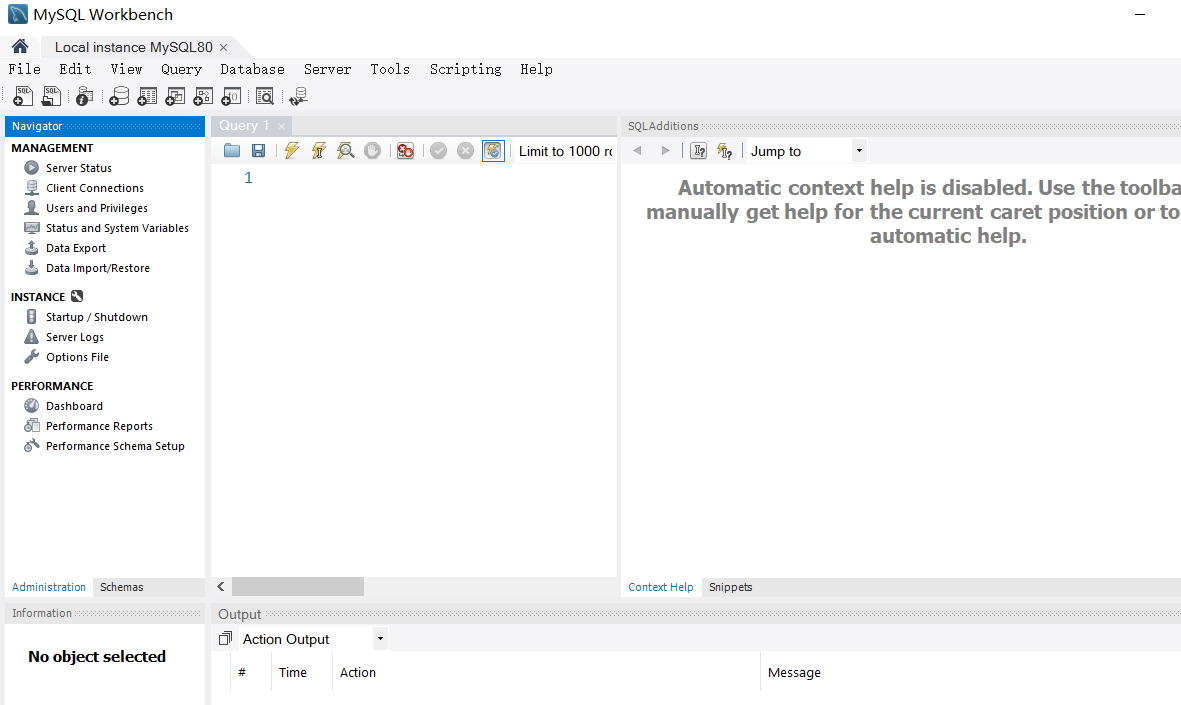Screen dimensions: 1181x705
Task: Create a new schema icon
Action: (119, 96)
